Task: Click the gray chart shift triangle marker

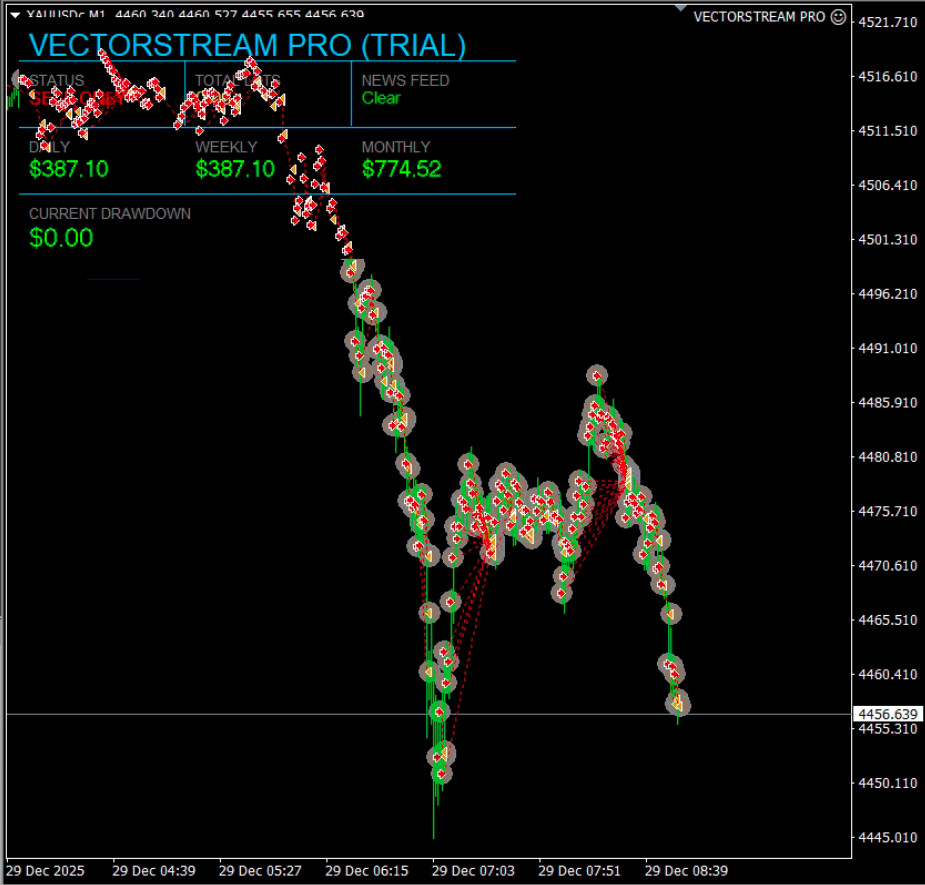Action: (x=681, y=8)
